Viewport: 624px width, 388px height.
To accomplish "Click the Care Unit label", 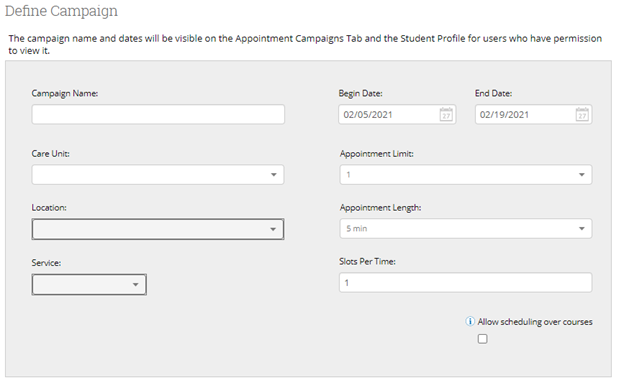I will coord(51,154).
